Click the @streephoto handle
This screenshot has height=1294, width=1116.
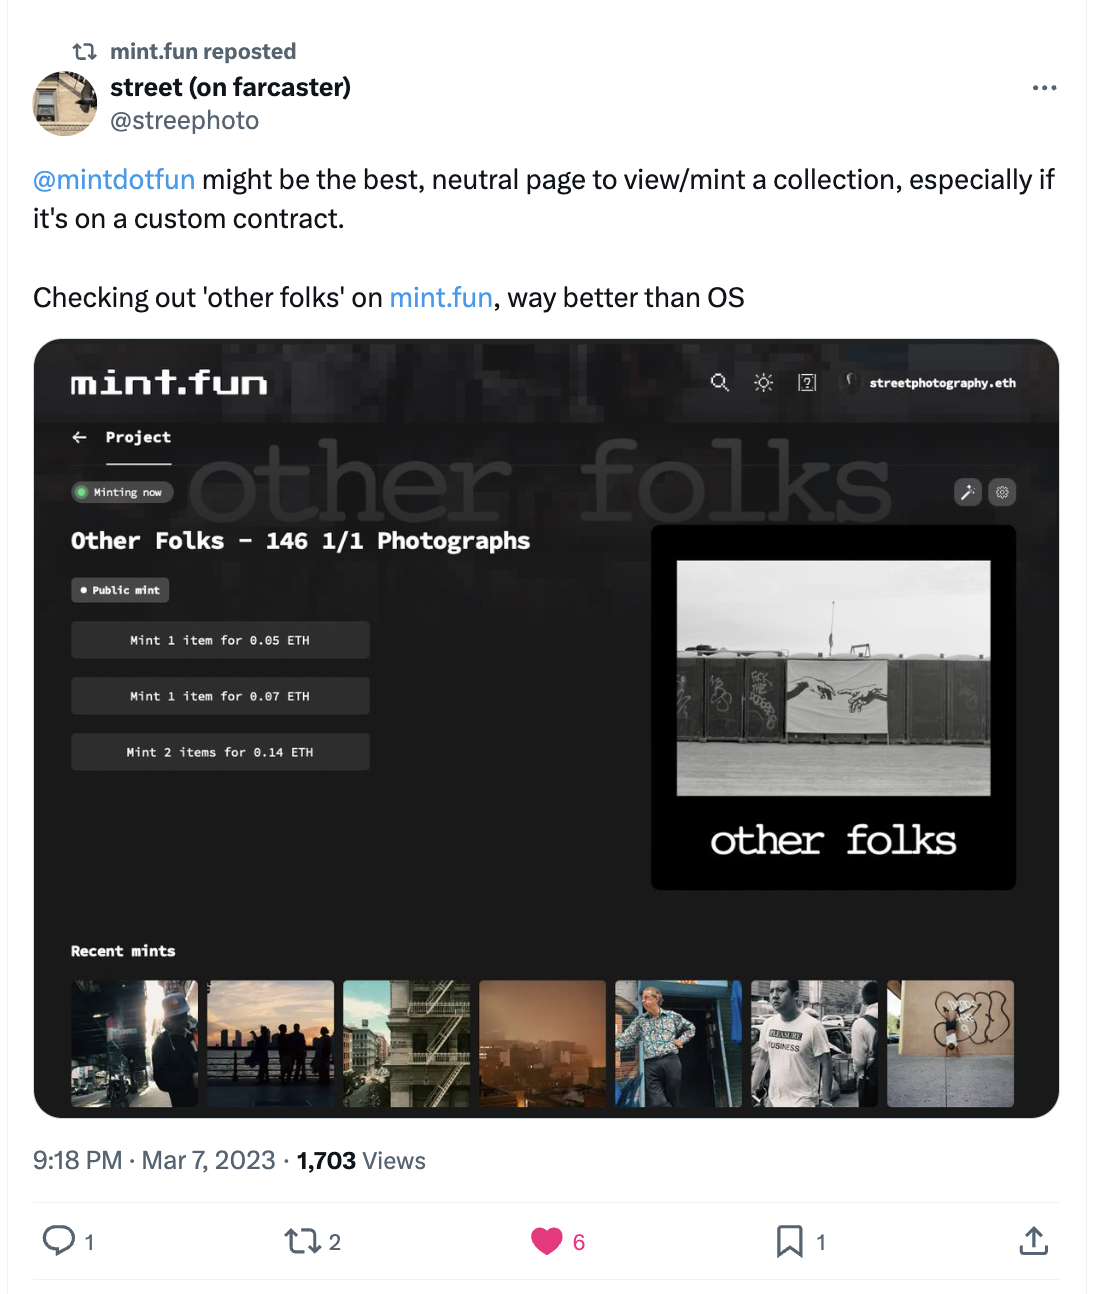(184, 121)
